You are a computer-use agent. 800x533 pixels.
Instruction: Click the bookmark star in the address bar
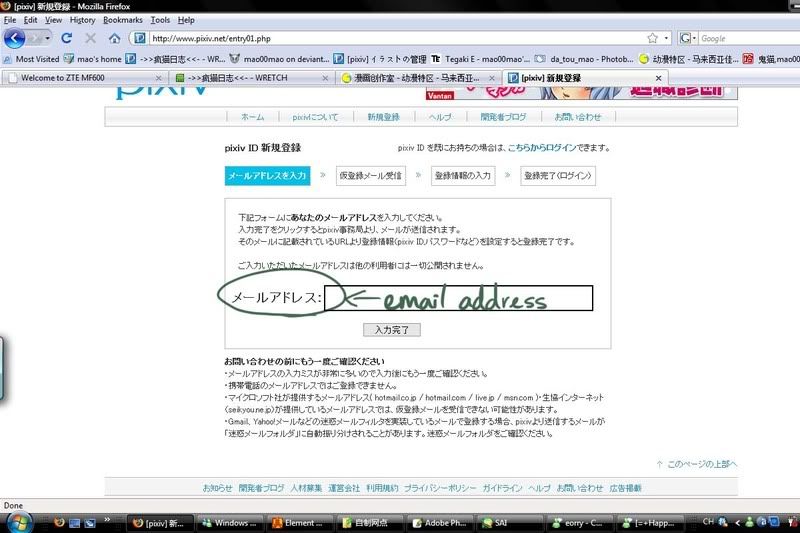coord(653,38)
